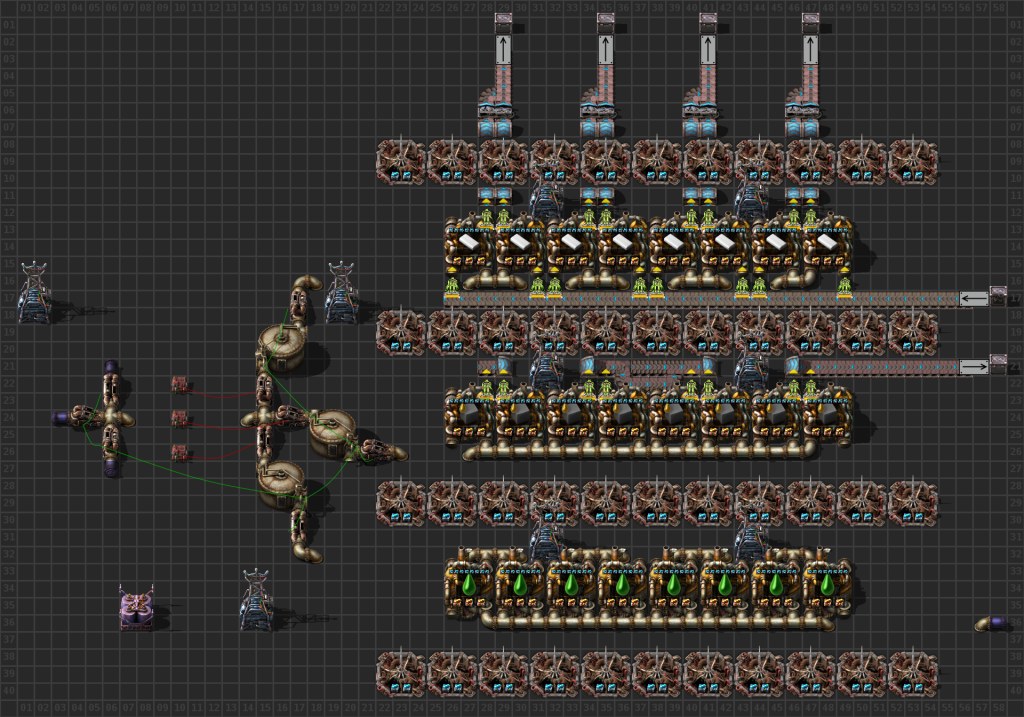Click the third up-arrow belt marker
Screen dimensions: 1024x717
point(708,50)
